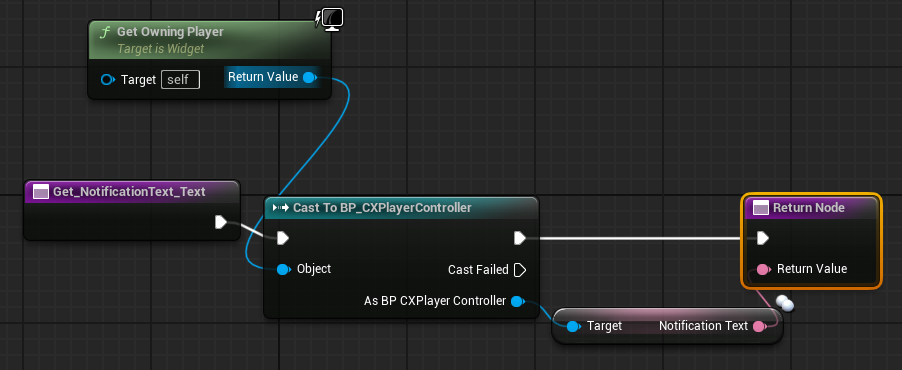Click the Return Node header icon
Screen dimensions: 902x370
tap(761, 208)
